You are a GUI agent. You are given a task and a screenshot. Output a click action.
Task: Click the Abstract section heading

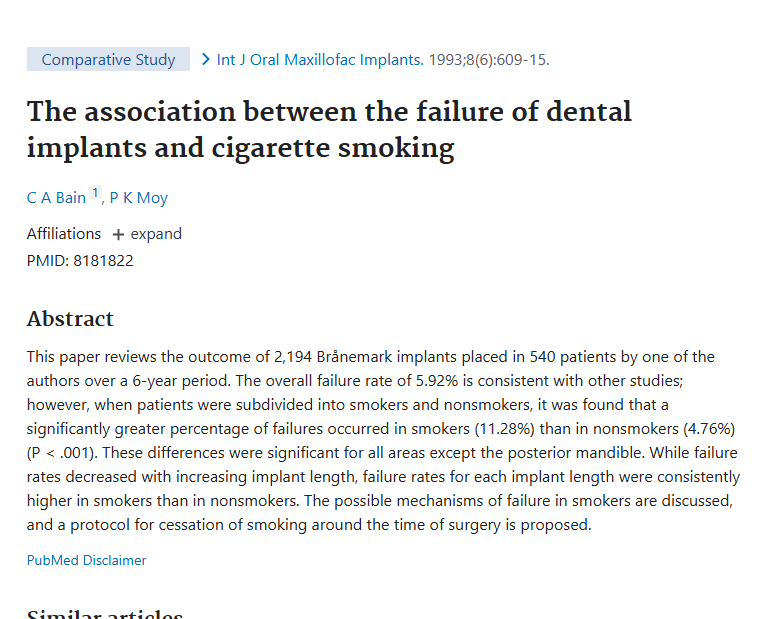(x=70, y=318)
